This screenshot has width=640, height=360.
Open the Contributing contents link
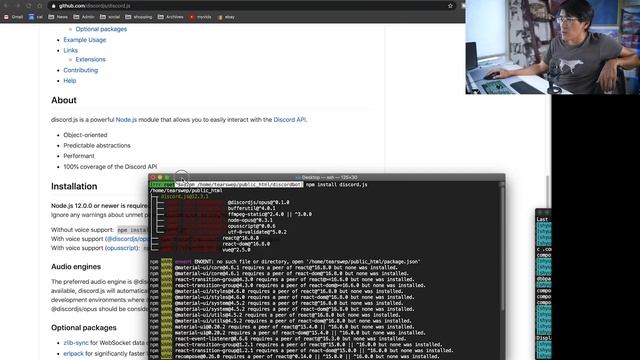pos(80,70)
